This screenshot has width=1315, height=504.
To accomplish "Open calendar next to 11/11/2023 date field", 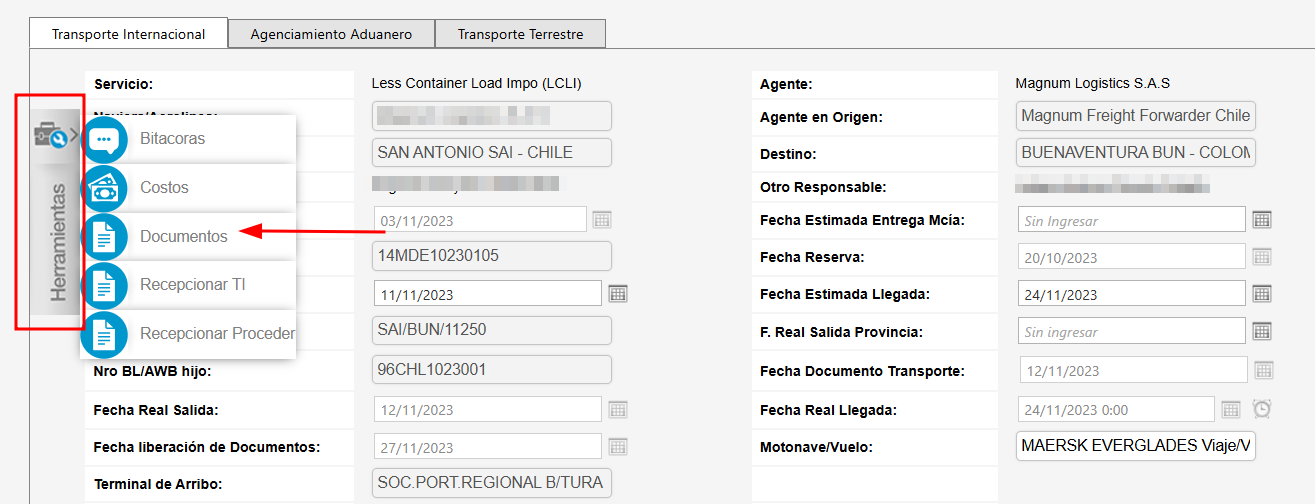I will point(618,293).
